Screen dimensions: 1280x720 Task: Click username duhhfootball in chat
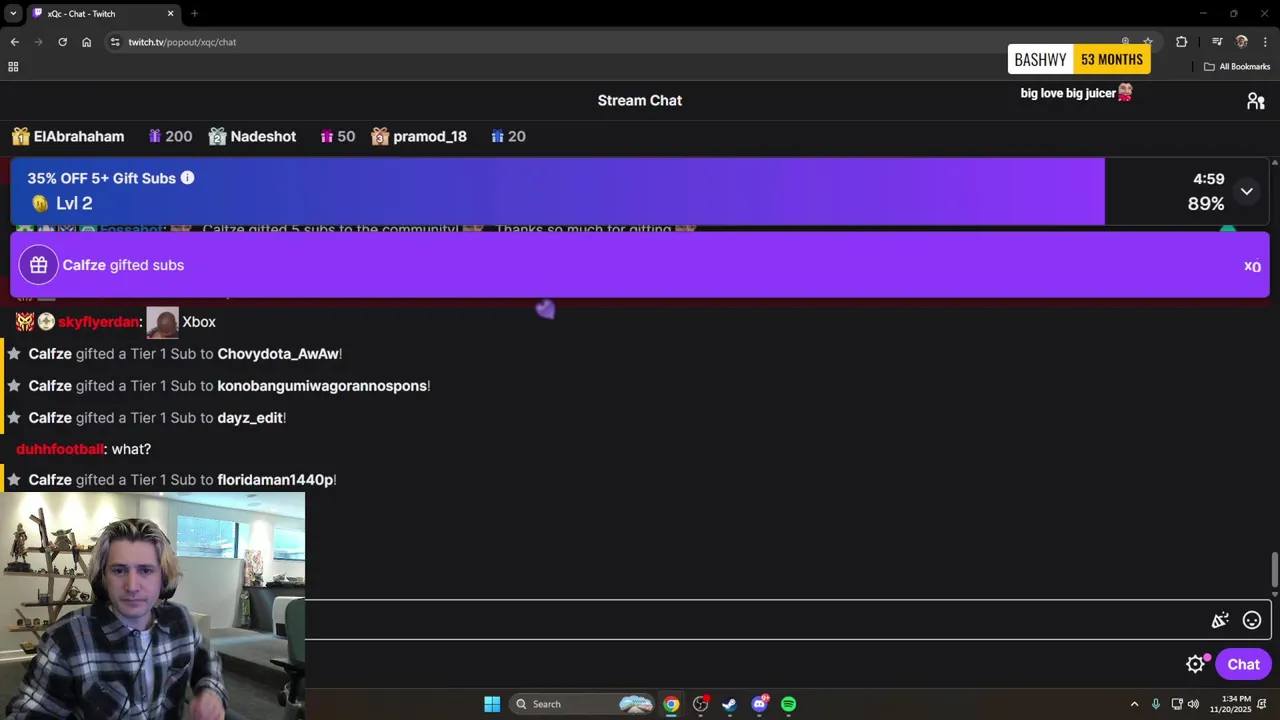coord(60,449)
